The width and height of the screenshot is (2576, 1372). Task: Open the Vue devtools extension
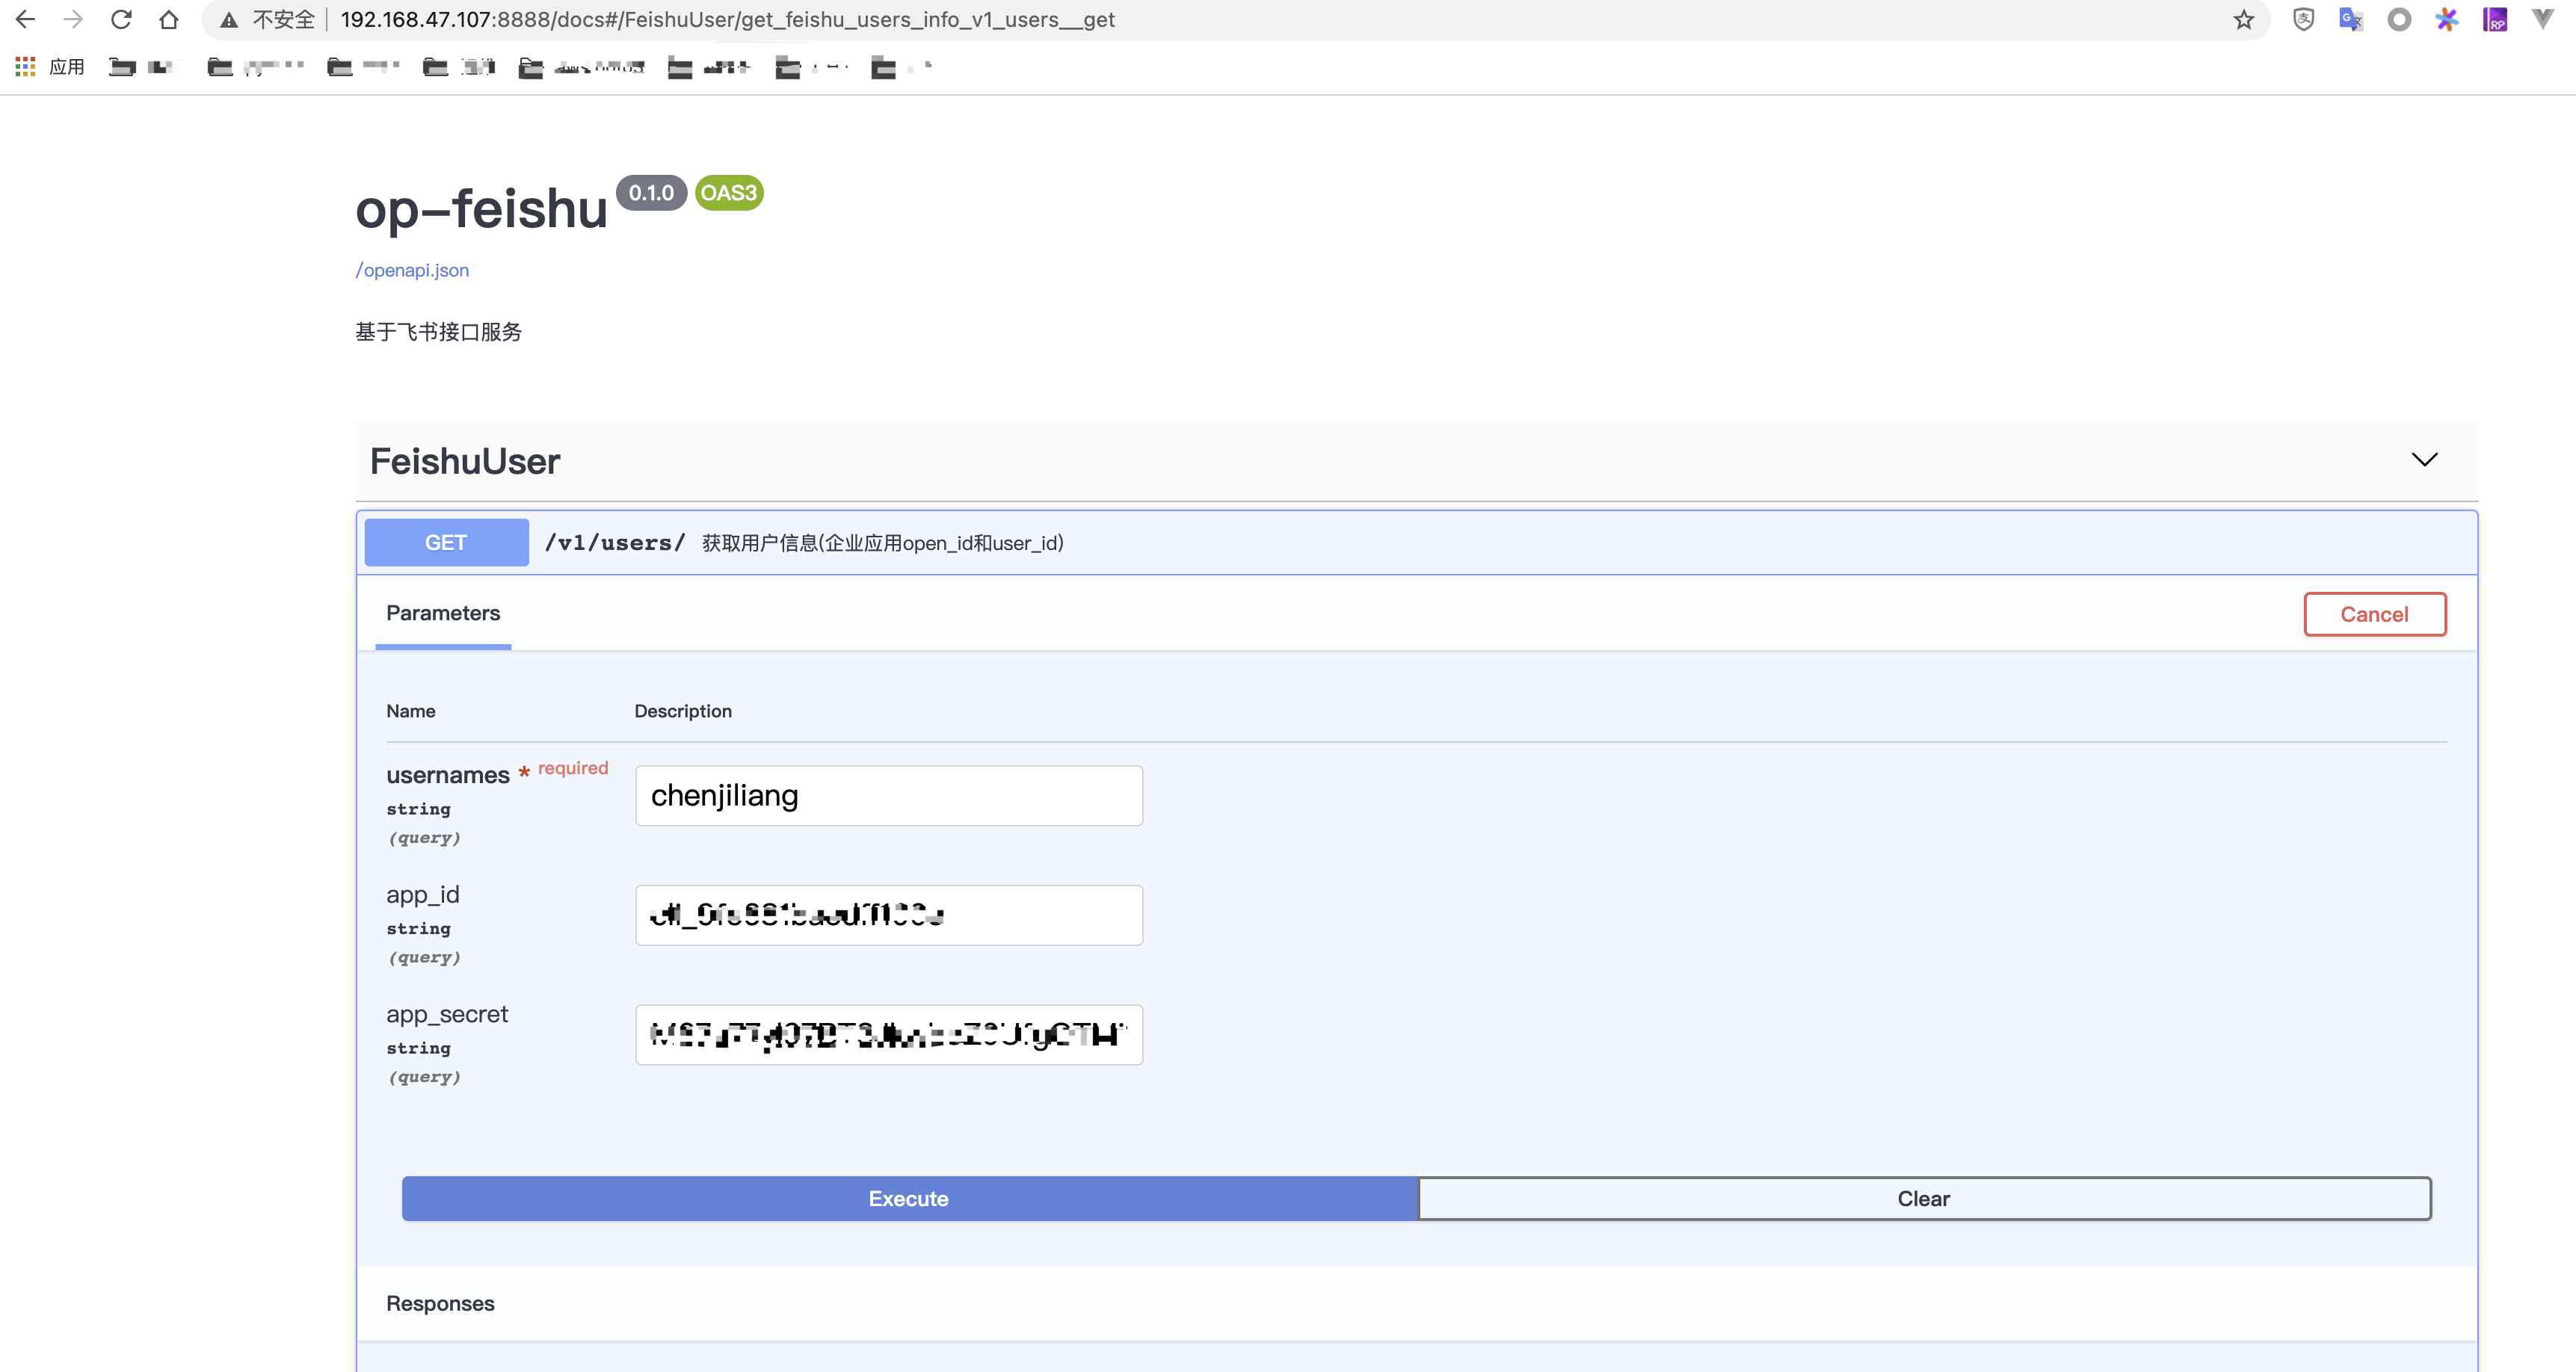[2544, 19]
